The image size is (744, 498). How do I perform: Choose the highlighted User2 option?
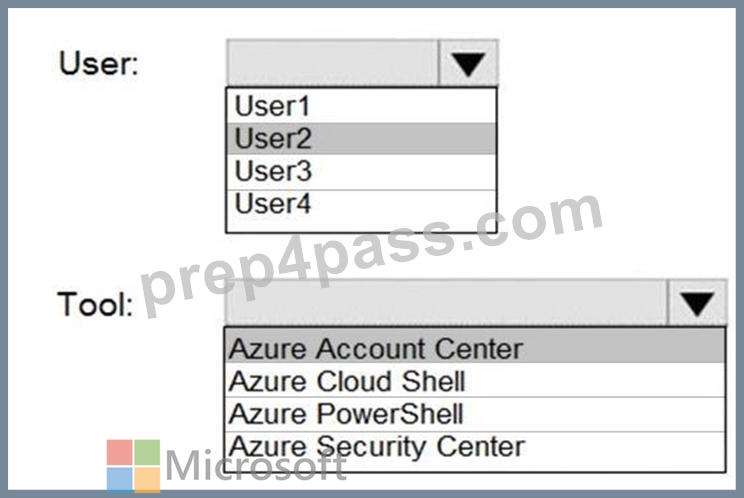coord(361,138)
